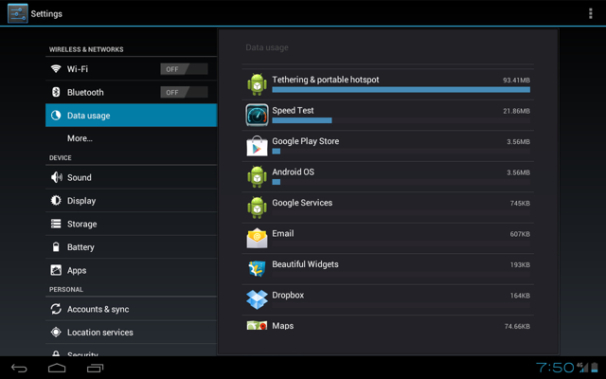The width and height of the screenshot is (606, 379).
Task: Tap the Email envelope icon
Action: point(257,238)
